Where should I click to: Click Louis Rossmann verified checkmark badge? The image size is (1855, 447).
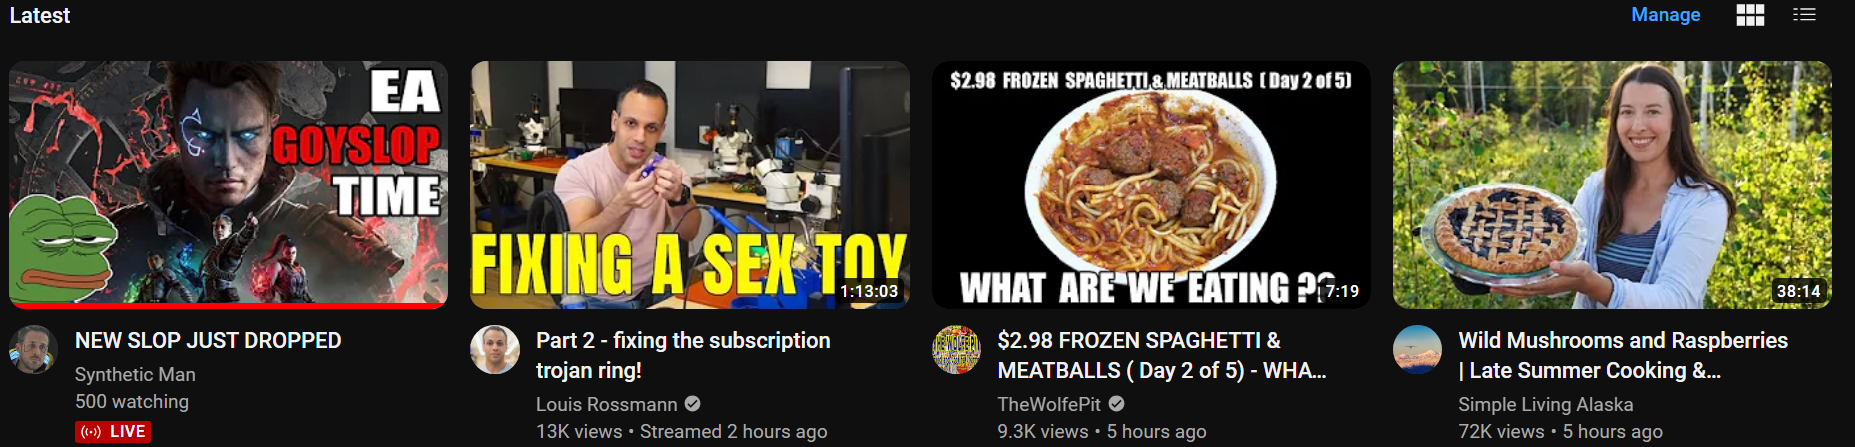(692, 404)
